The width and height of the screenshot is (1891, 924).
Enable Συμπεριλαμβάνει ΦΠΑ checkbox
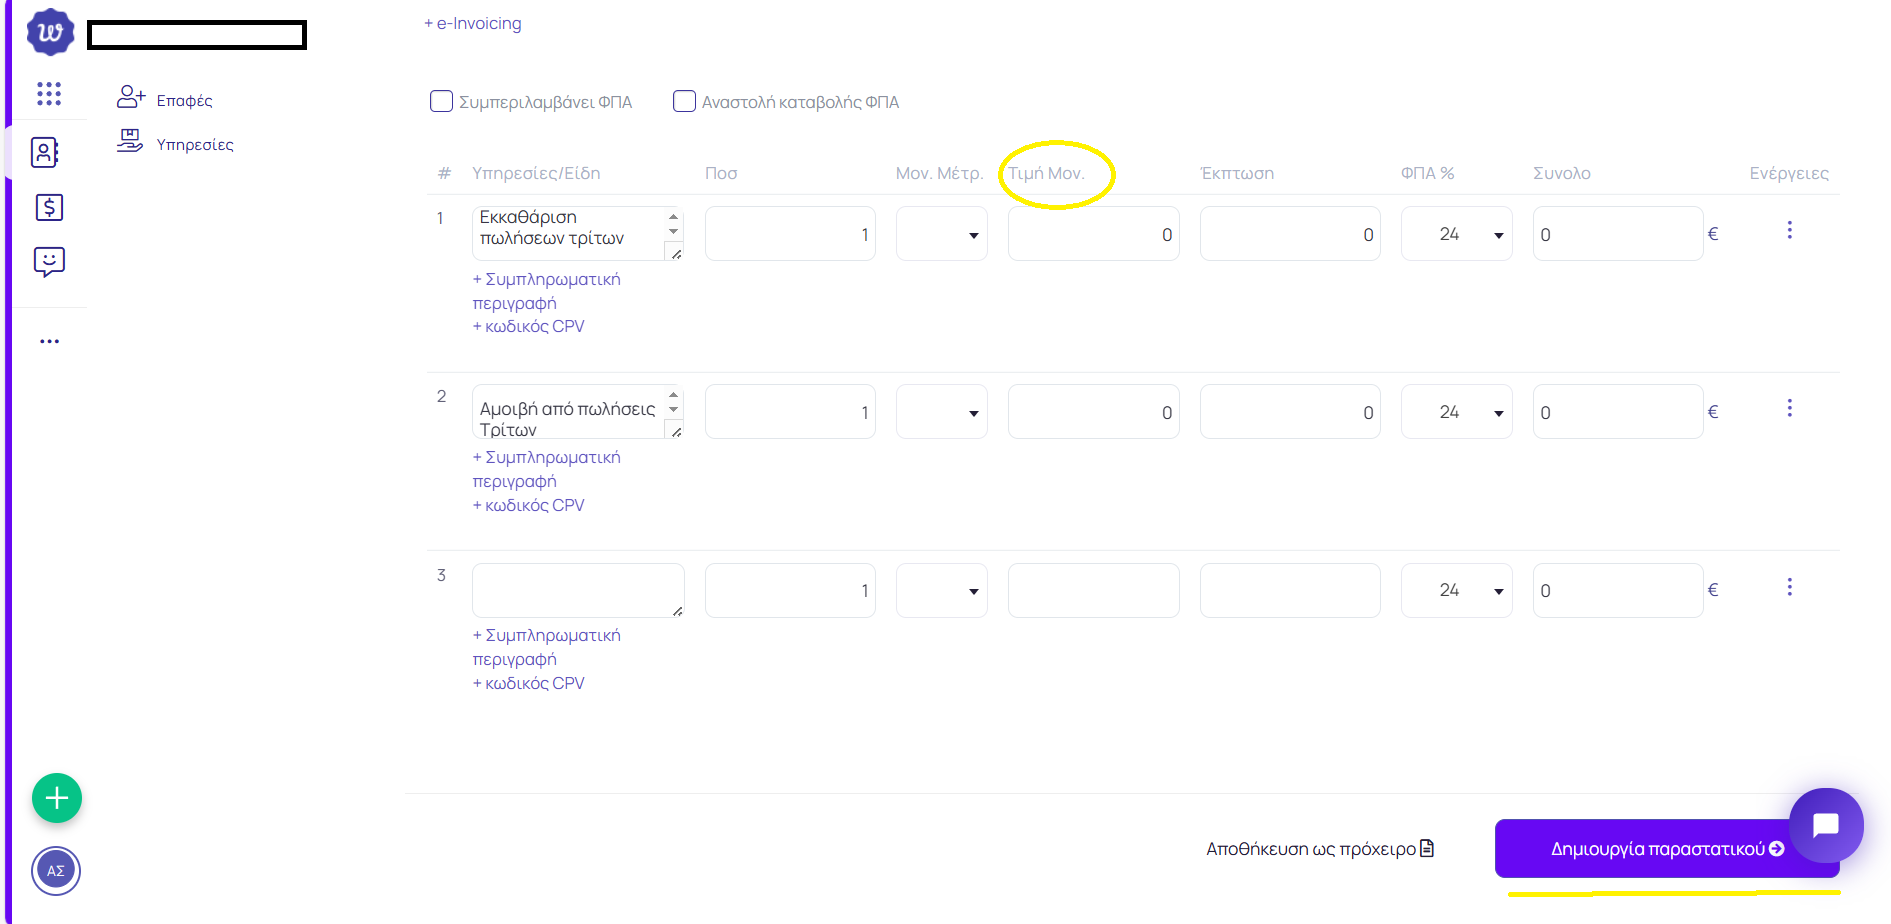(x=441, y=101)
